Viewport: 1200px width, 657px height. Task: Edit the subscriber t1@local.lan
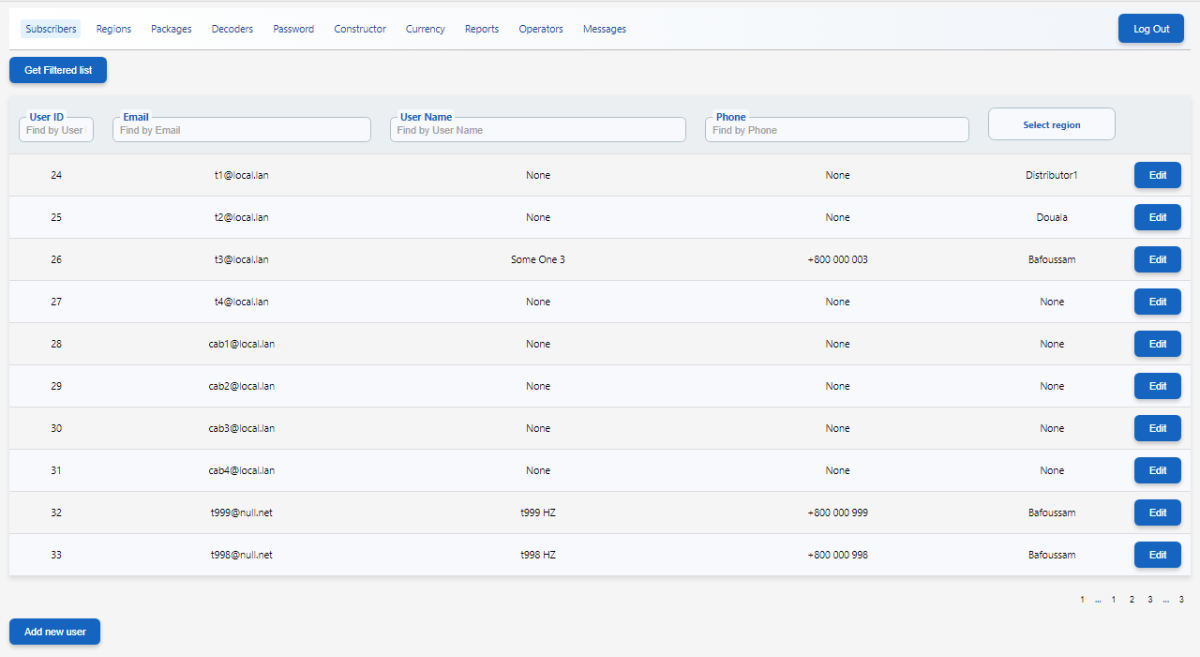1157,175
